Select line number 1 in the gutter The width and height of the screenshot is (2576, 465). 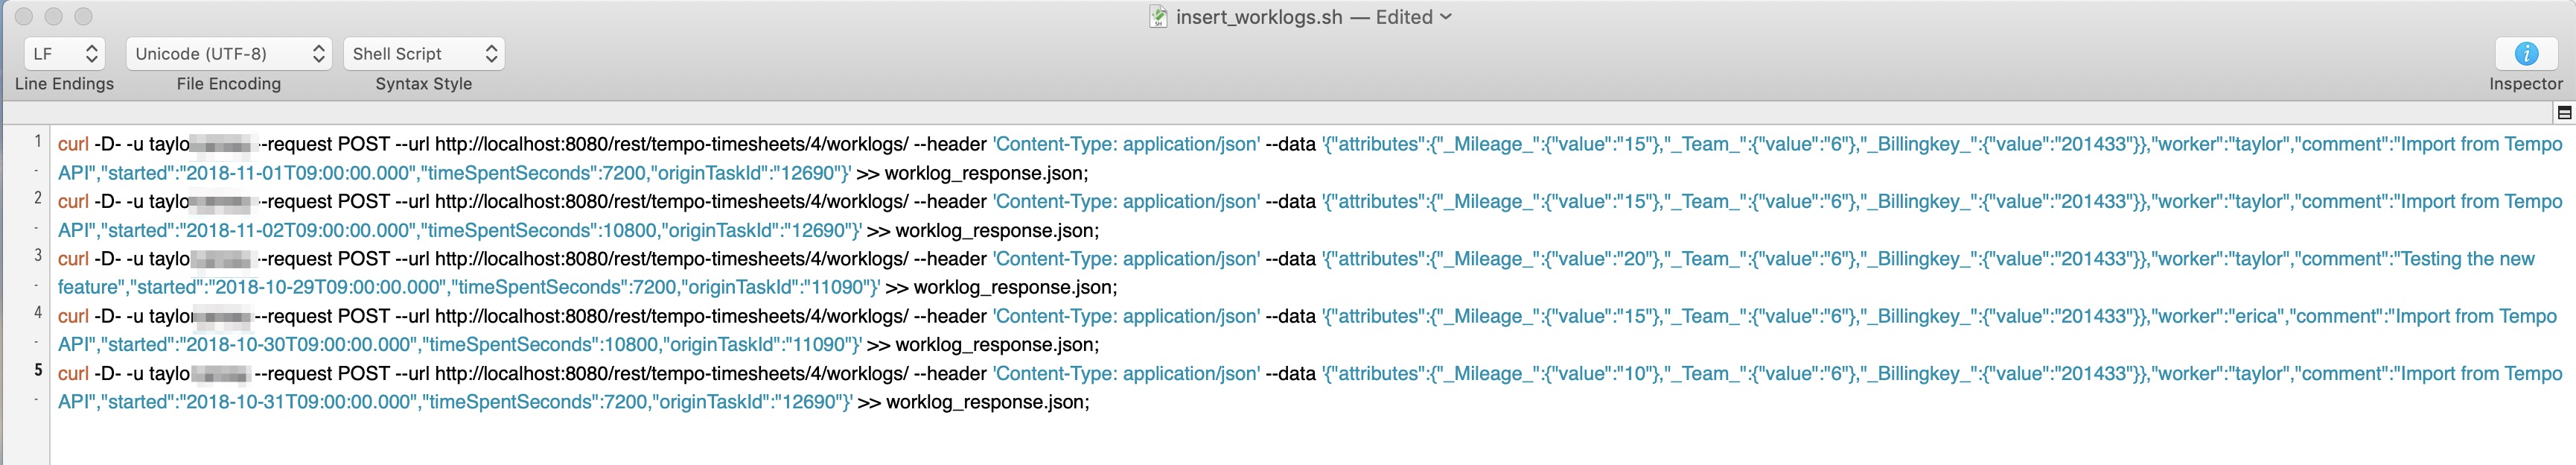tap(38, 141)
